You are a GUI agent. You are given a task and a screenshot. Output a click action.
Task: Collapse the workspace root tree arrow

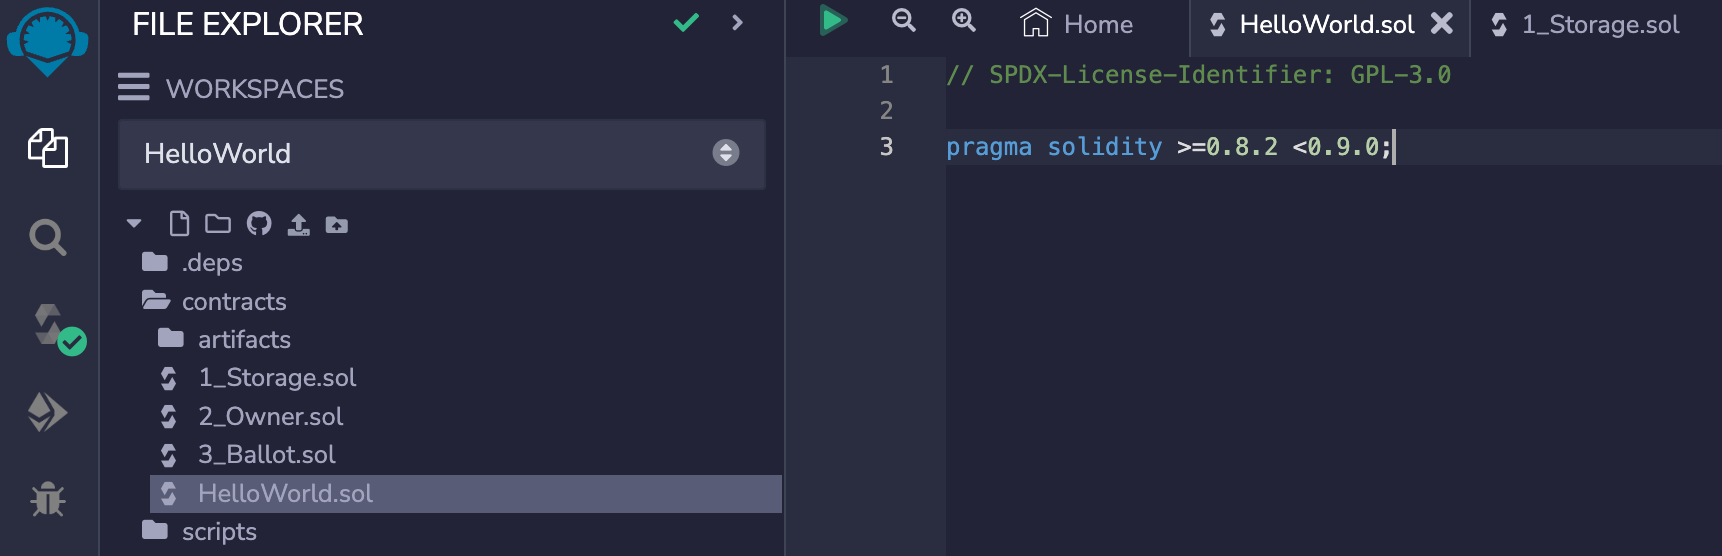point(134,224)
